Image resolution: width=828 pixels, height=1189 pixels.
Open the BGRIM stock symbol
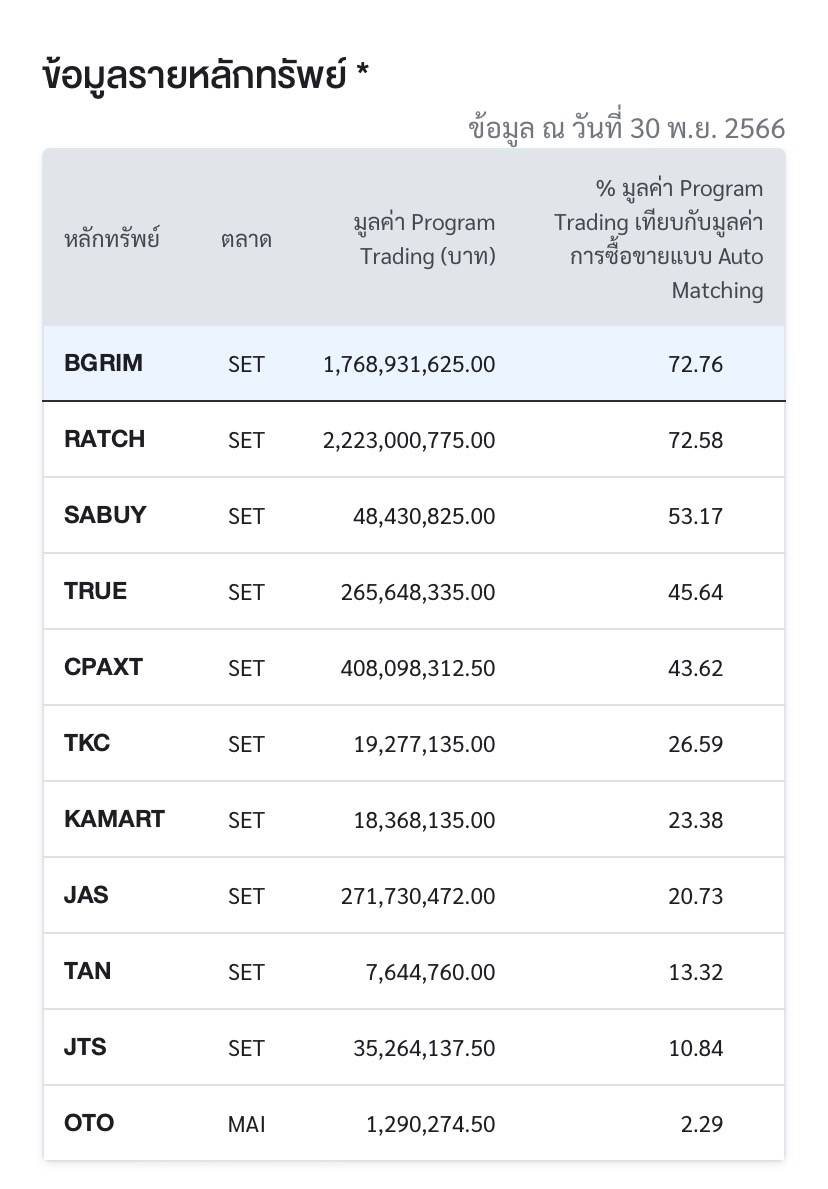[103, 363]
